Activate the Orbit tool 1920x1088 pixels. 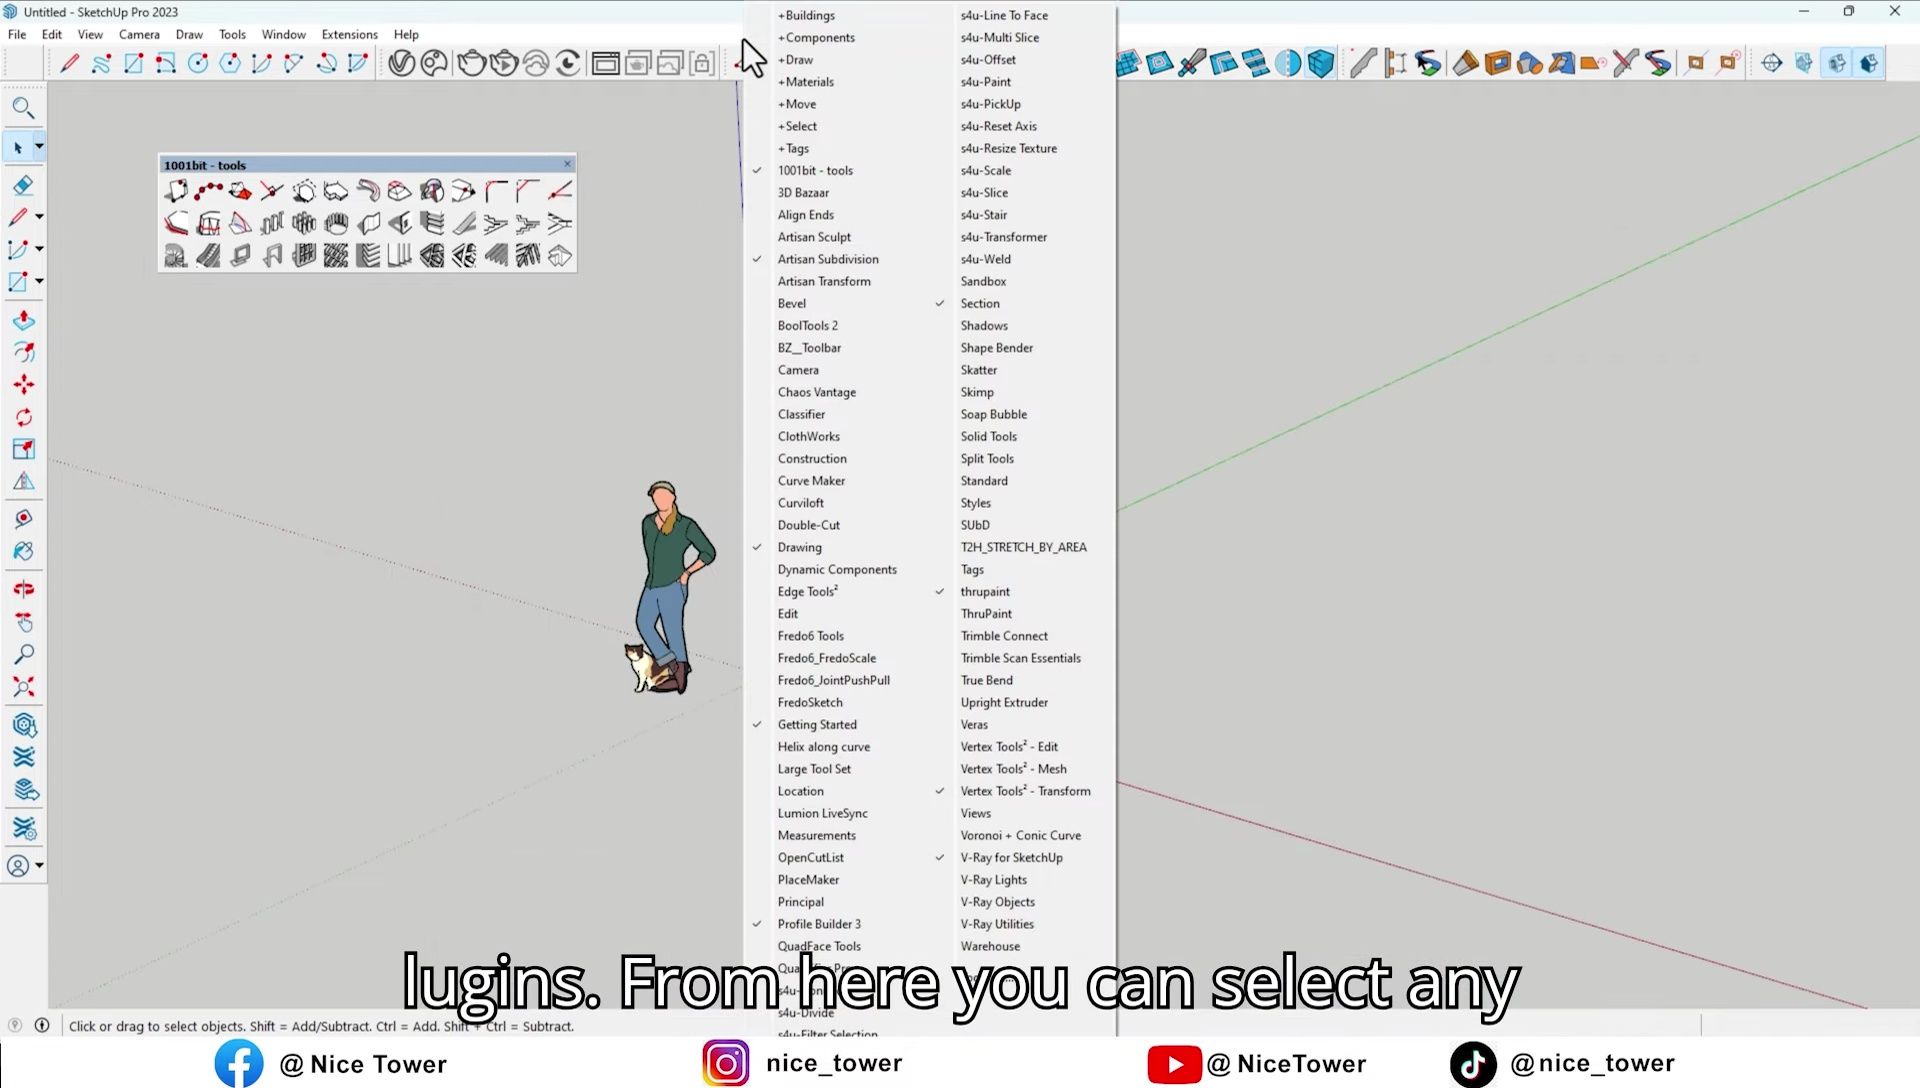[x=23, y=589]
